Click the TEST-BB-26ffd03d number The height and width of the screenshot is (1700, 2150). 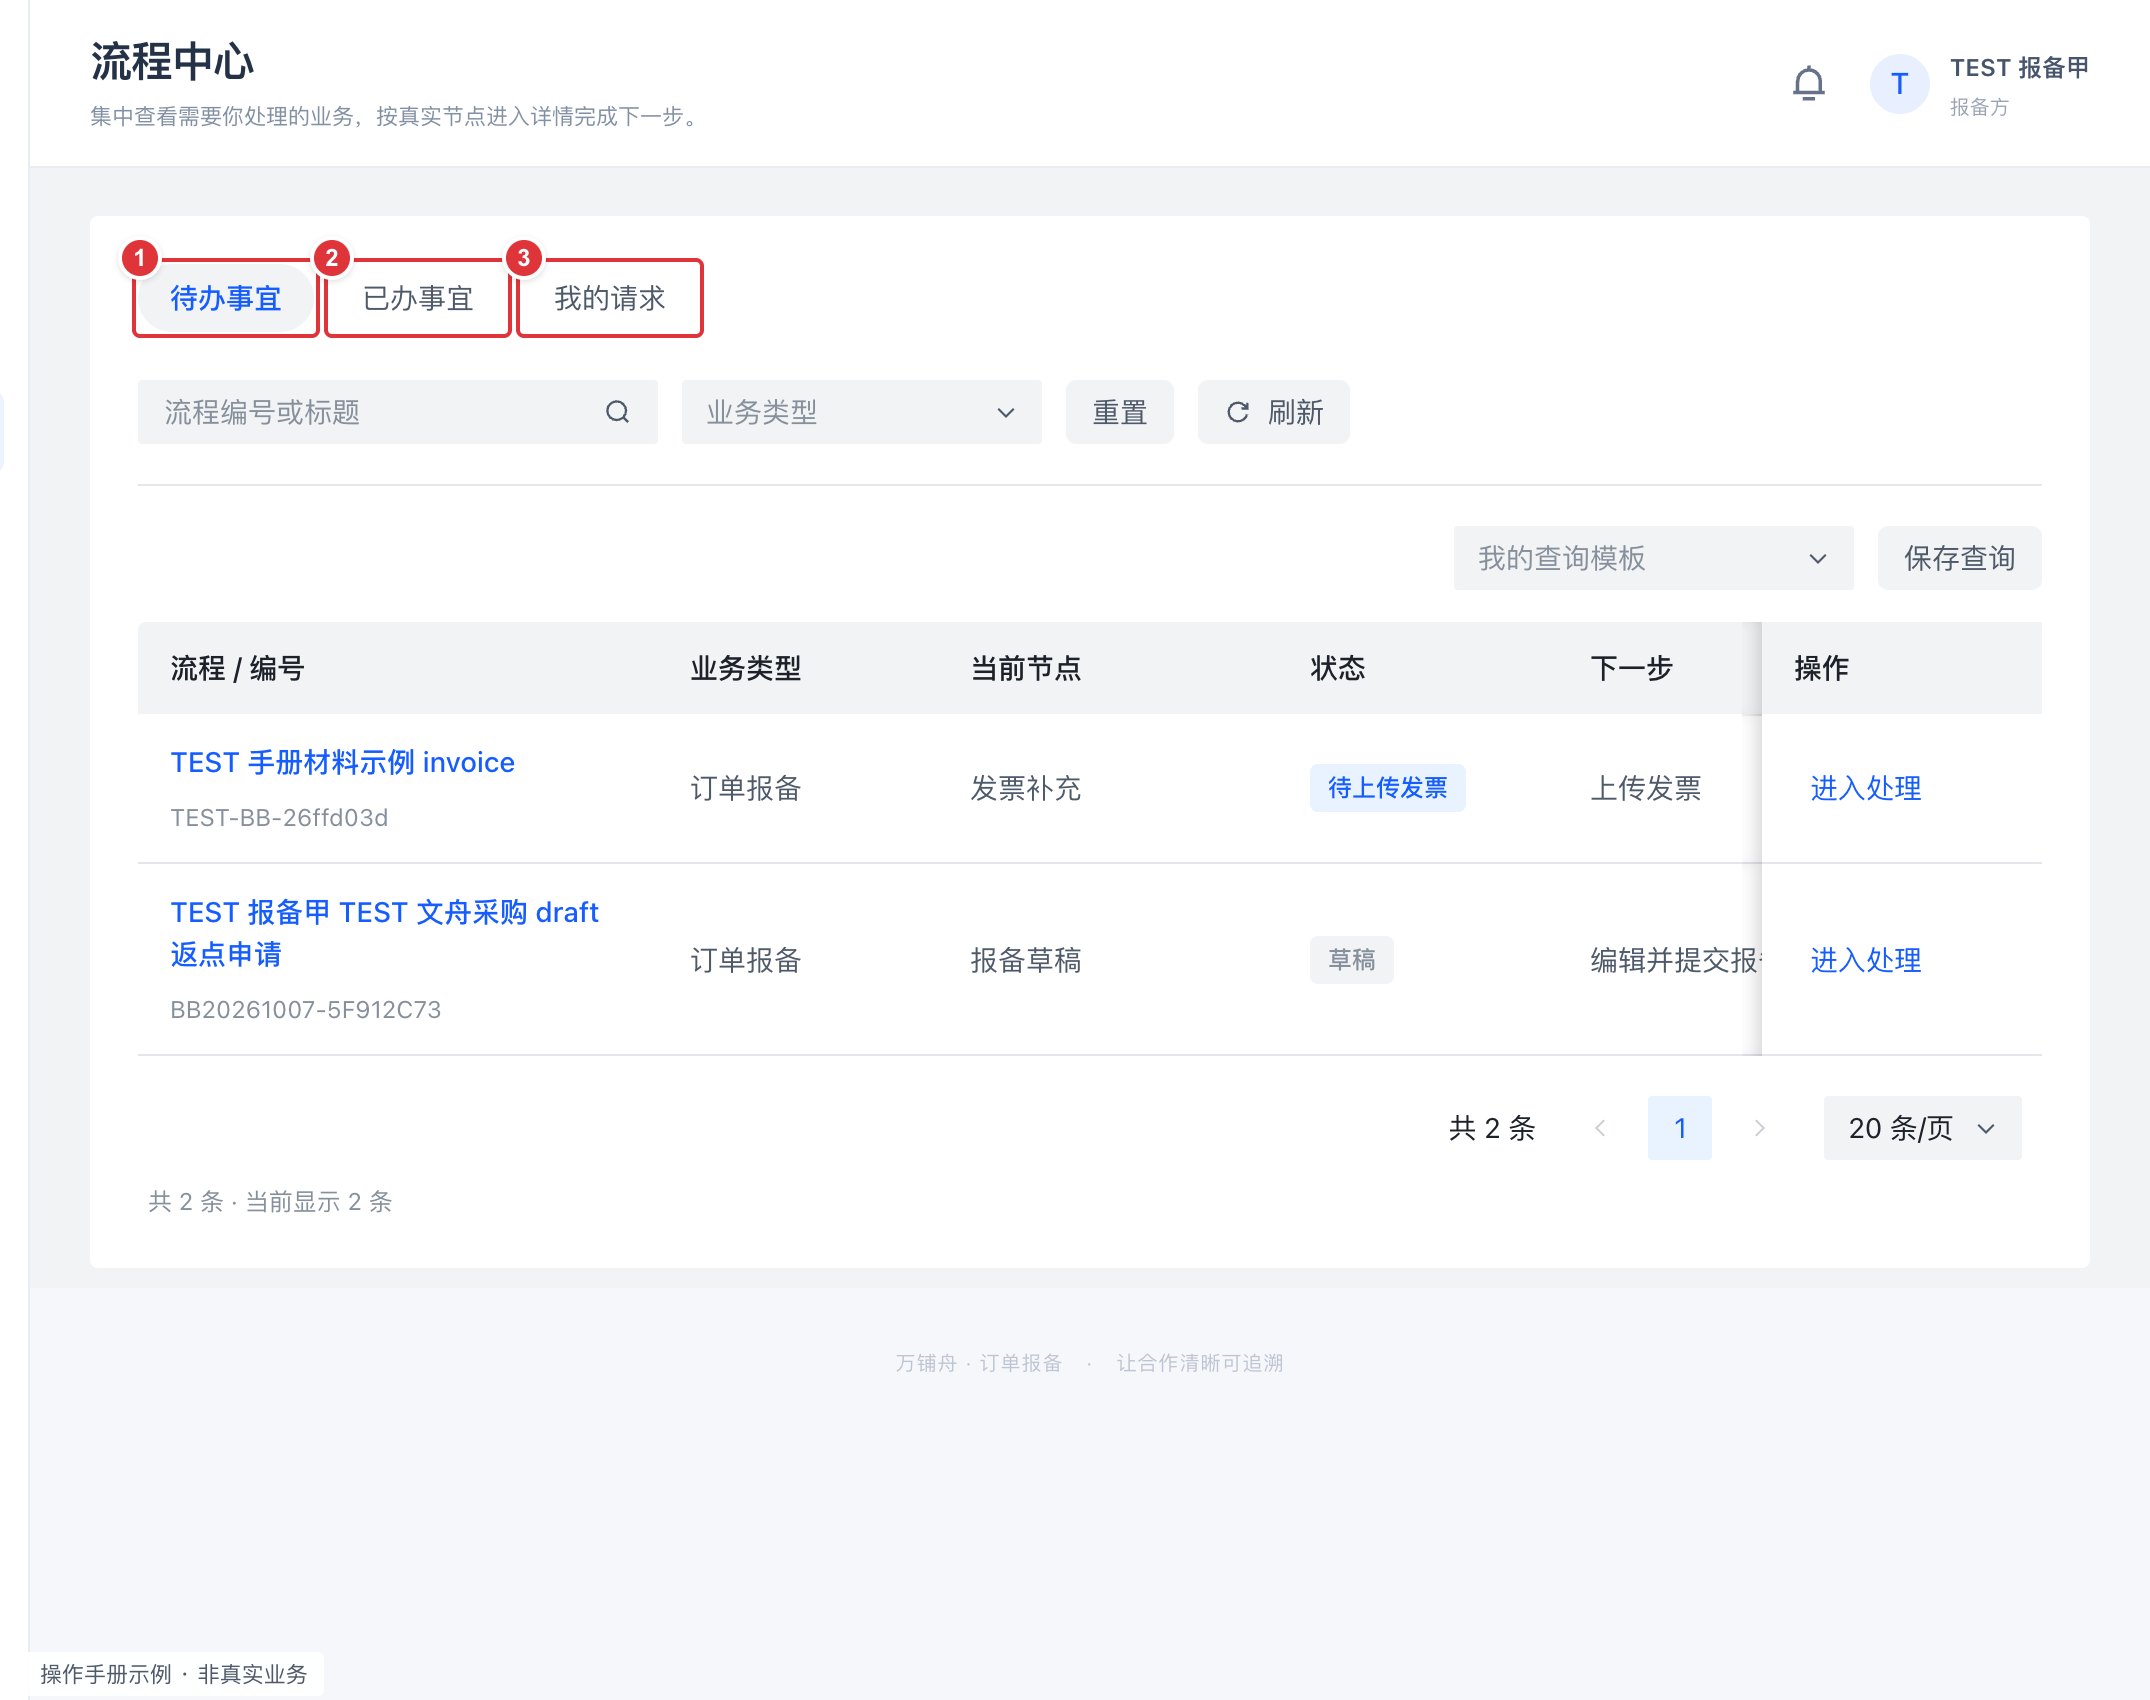[x=279, y=818]
